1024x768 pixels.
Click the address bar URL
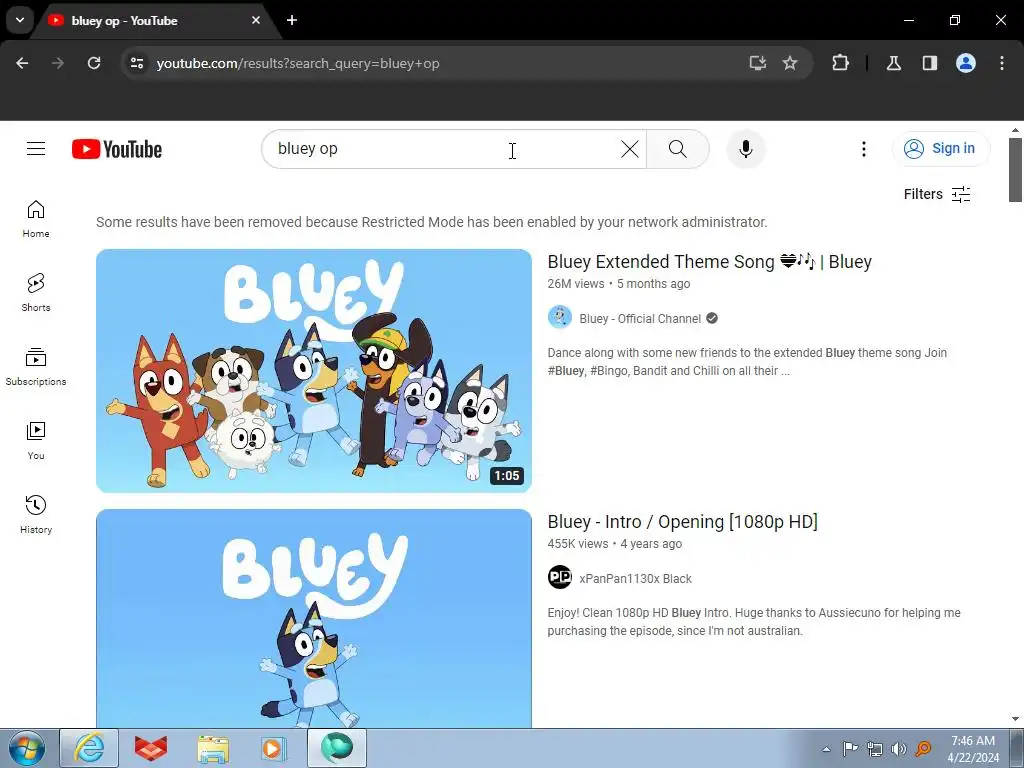[298, 63]
